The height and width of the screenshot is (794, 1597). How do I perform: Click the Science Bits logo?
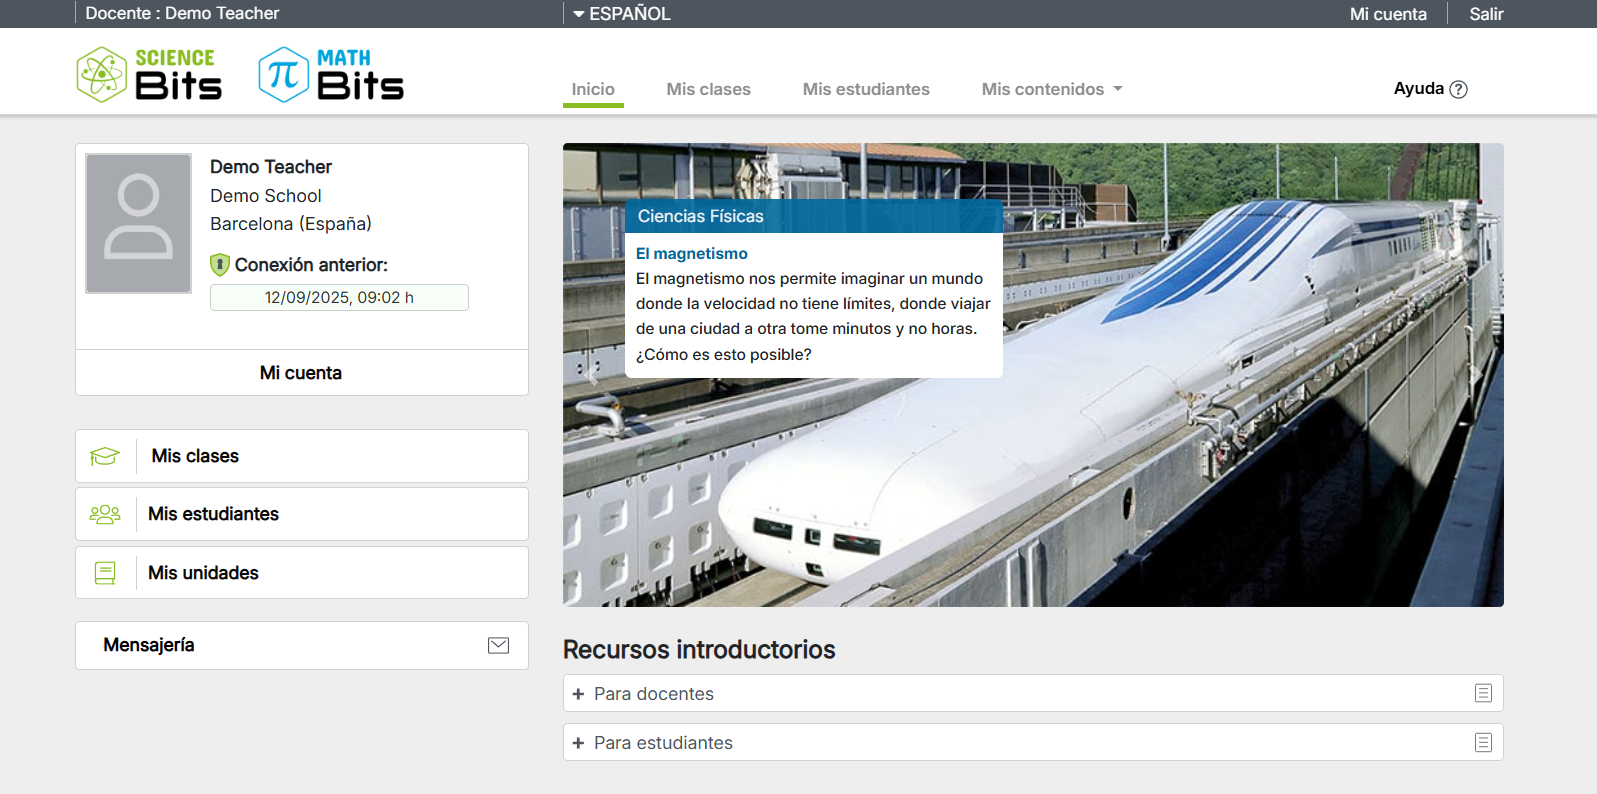coord(149,75)
